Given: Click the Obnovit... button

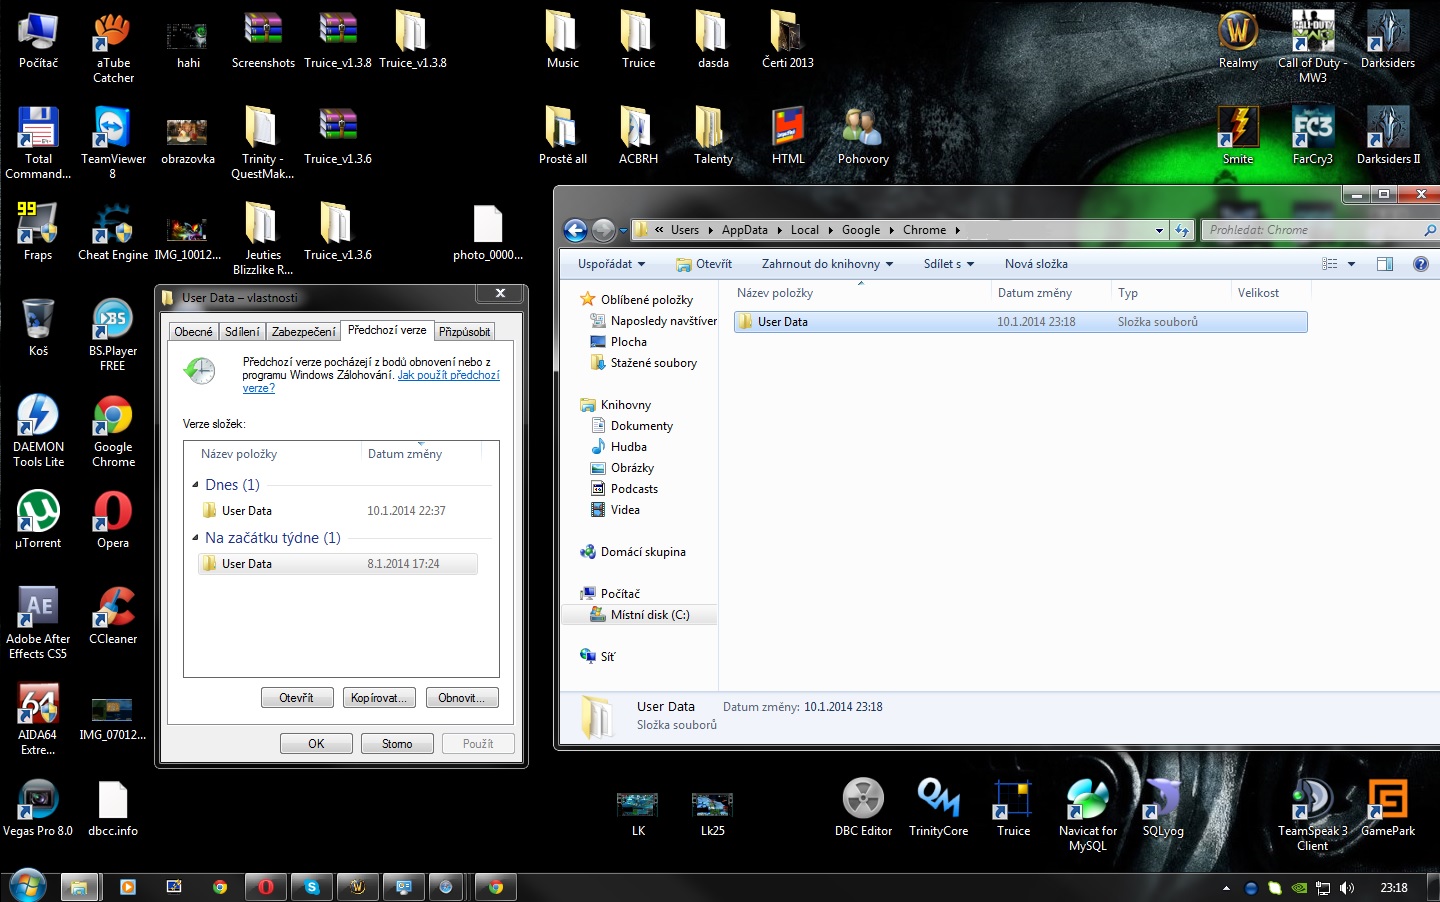Looking at the screenshot, I should [x=461, y=698].
